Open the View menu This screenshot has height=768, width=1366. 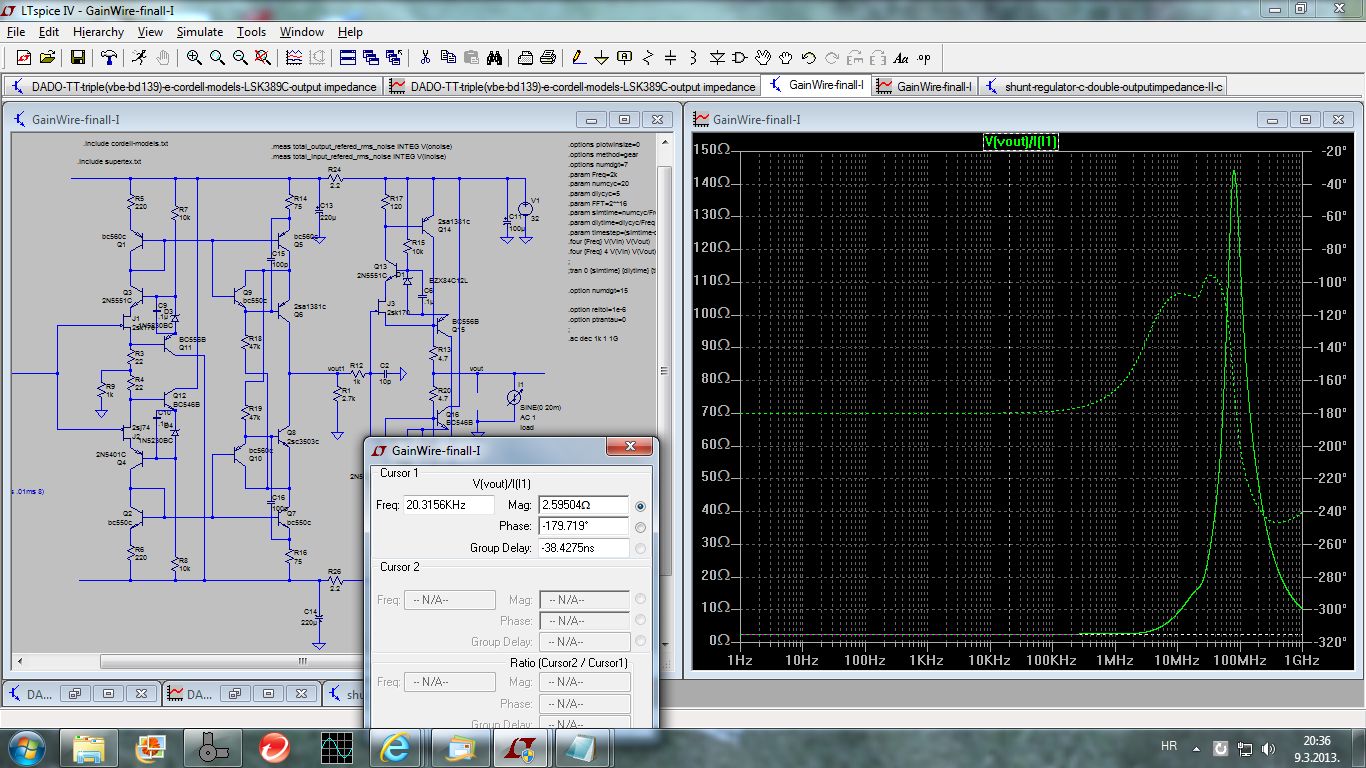coord(149,32)
